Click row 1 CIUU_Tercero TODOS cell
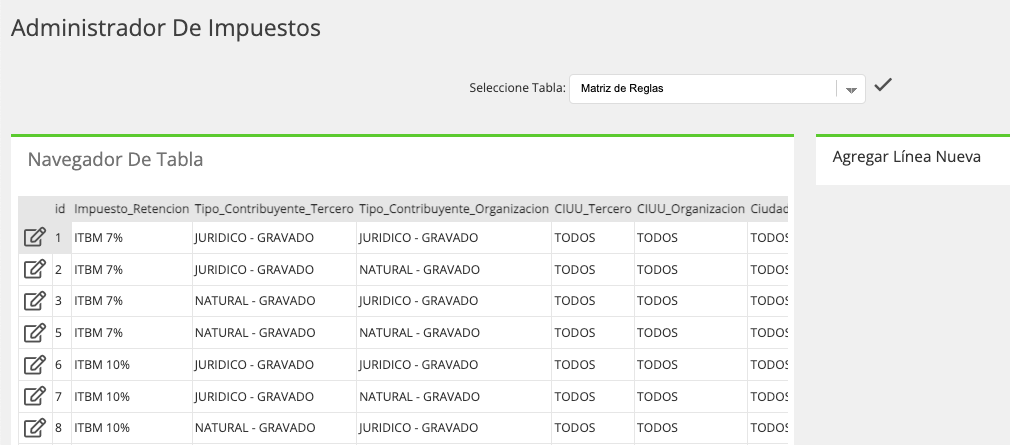 click(x=593, y=238)
